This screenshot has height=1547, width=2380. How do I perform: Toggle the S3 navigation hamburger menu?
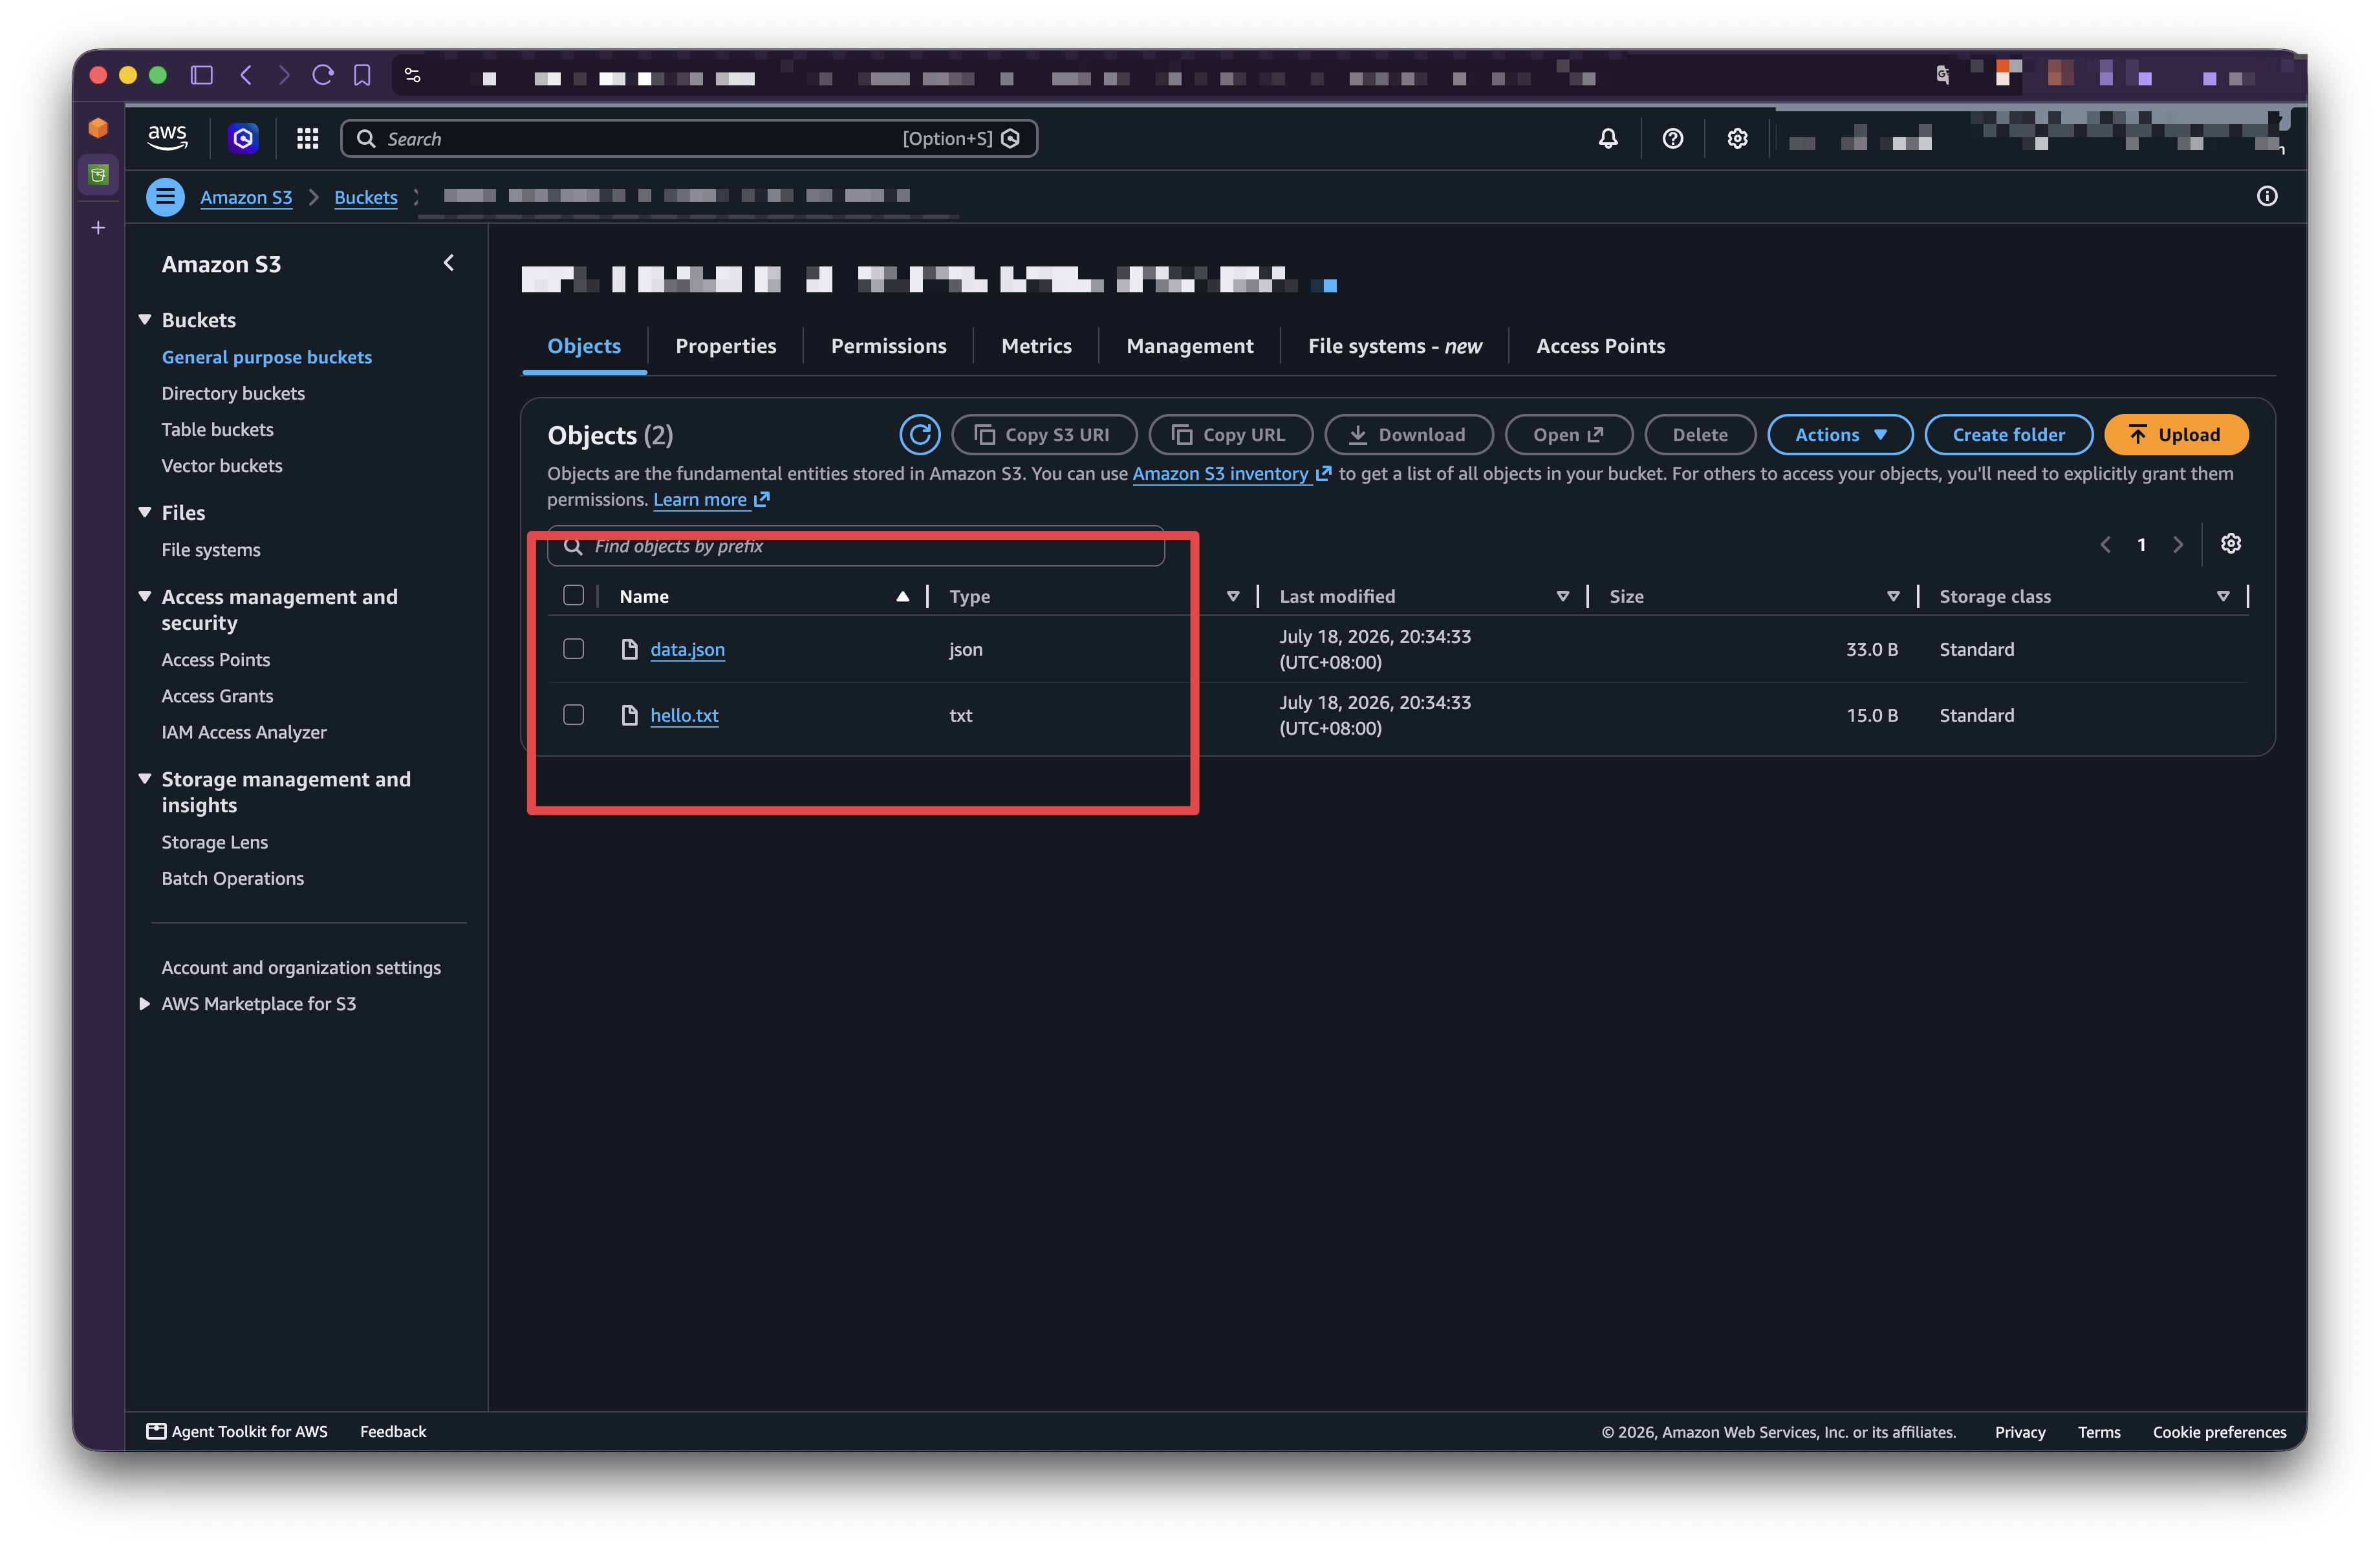click(166, 197)
